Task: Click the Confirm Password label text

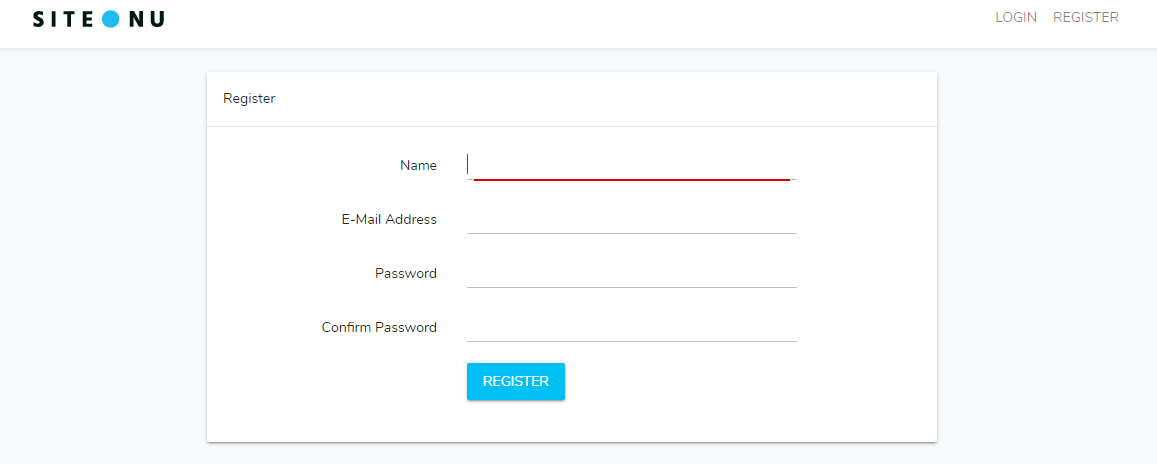Action: (x=379, y=327)
